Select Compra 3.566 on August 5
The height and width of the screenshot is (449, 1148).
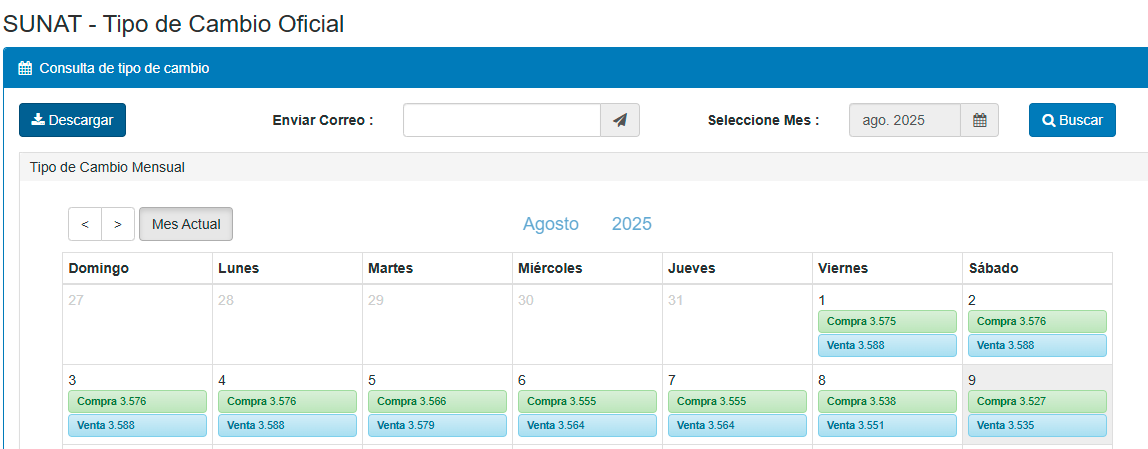(x=438, y=401)
